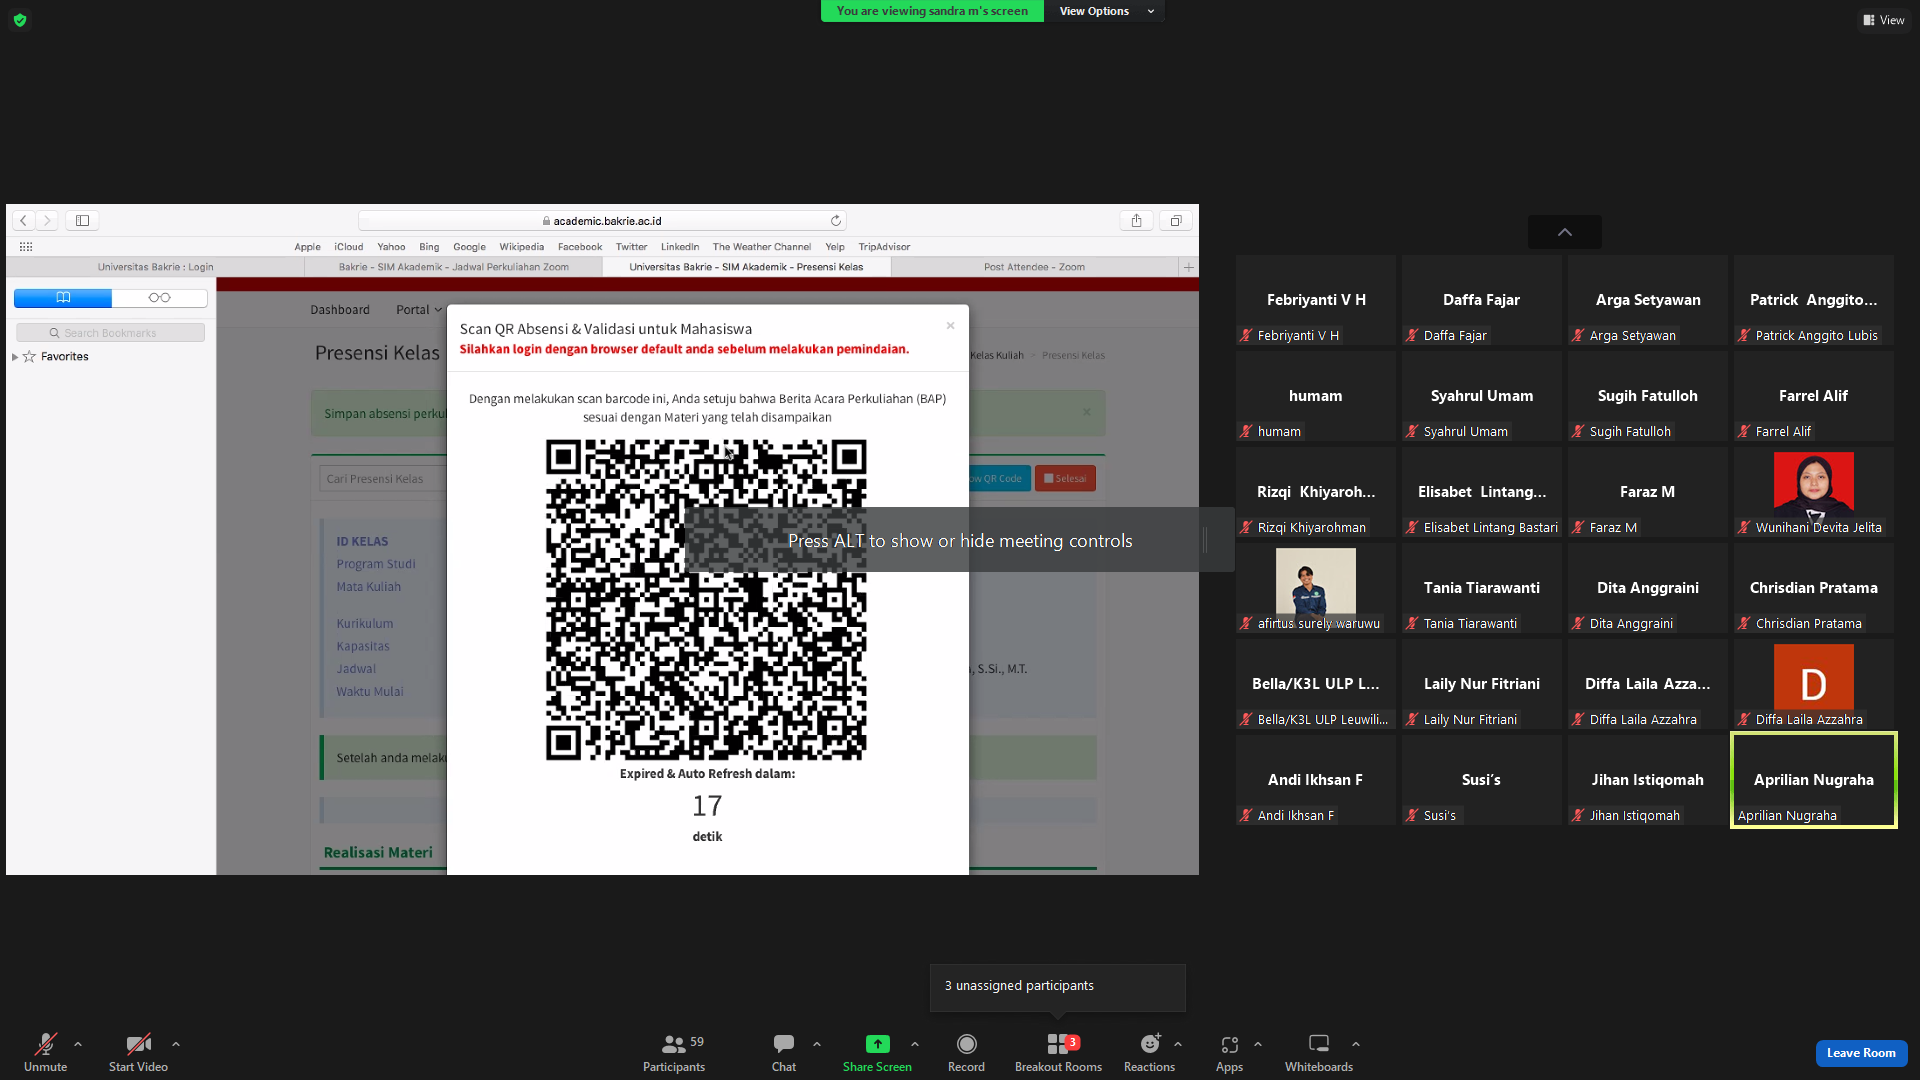Click Laily Nur Fitriani's muted mic icon
The height and width of the screenshot is (1080, 1920).
point(1412,720)
